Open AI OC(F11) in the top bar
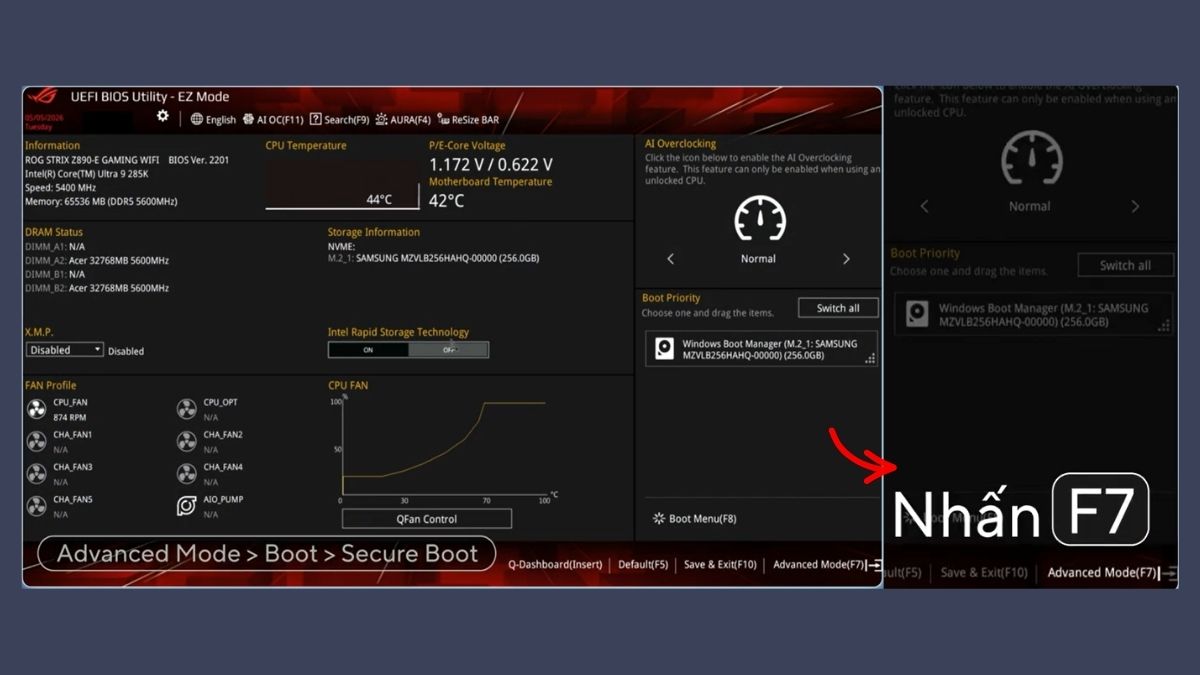 [x=273, y=119]
